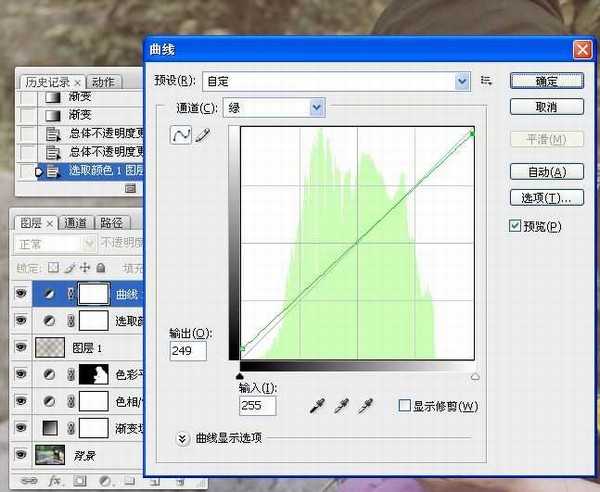Screen dimensions: 600x492
Task: Pick the white point eyedropper
Action: [x=366, y=406]
